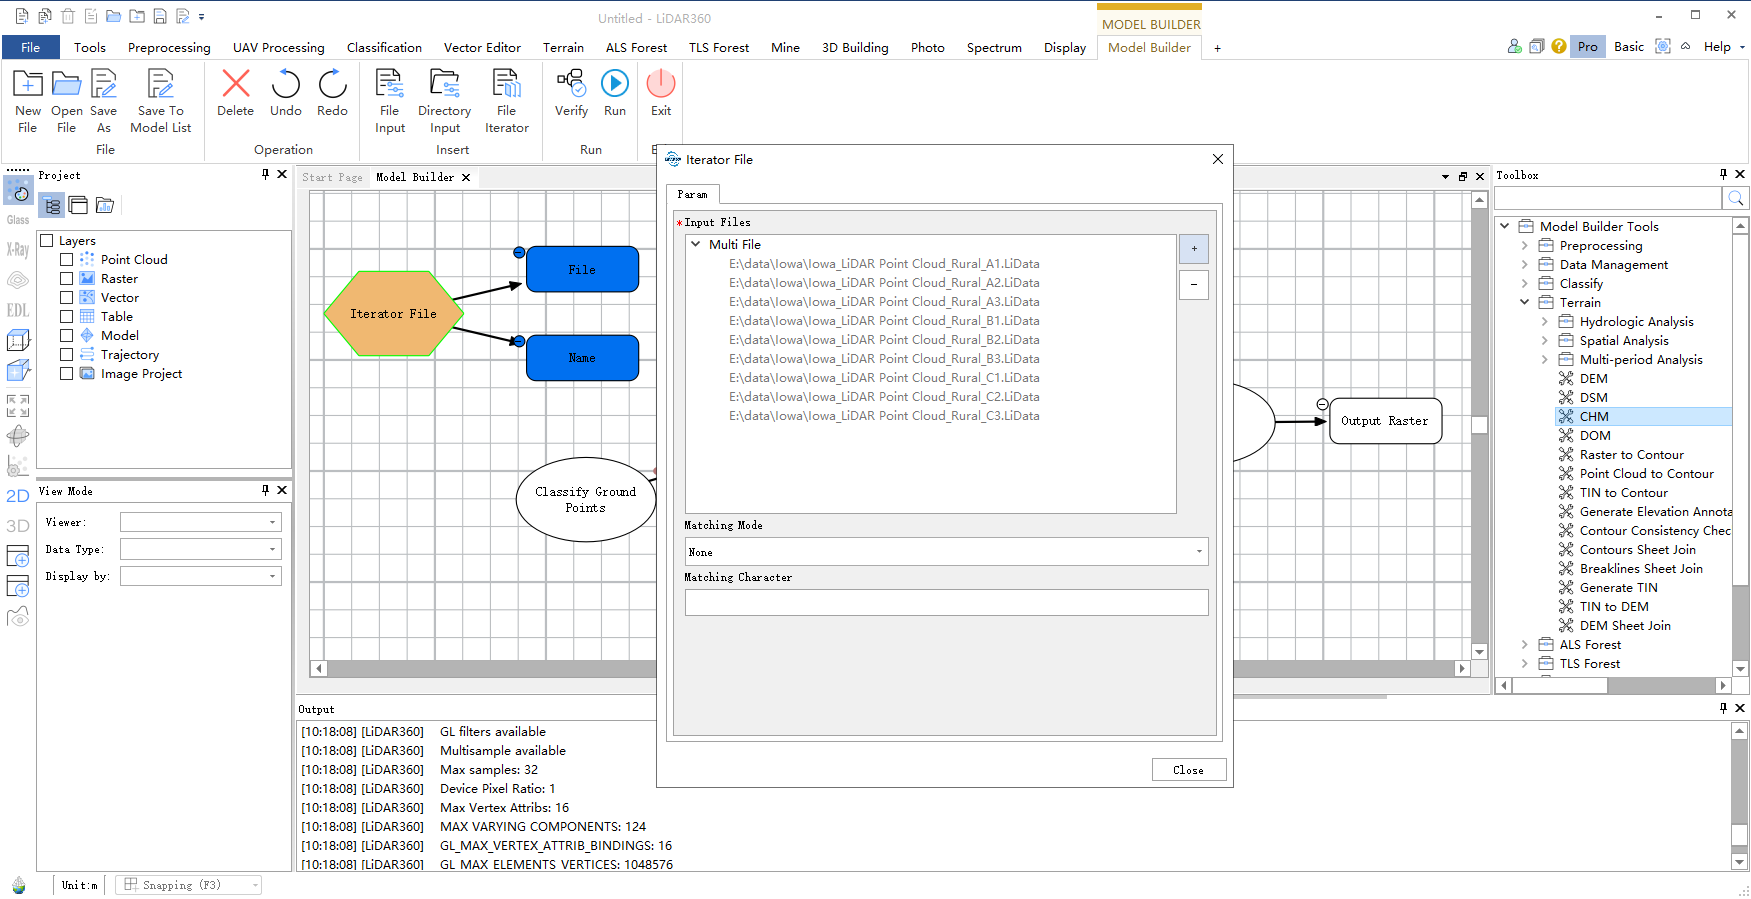The height and width of the screenshot is (899, 1751).
Task: Collapse the Terrain toolbox group
Action: pos(1524,303)
